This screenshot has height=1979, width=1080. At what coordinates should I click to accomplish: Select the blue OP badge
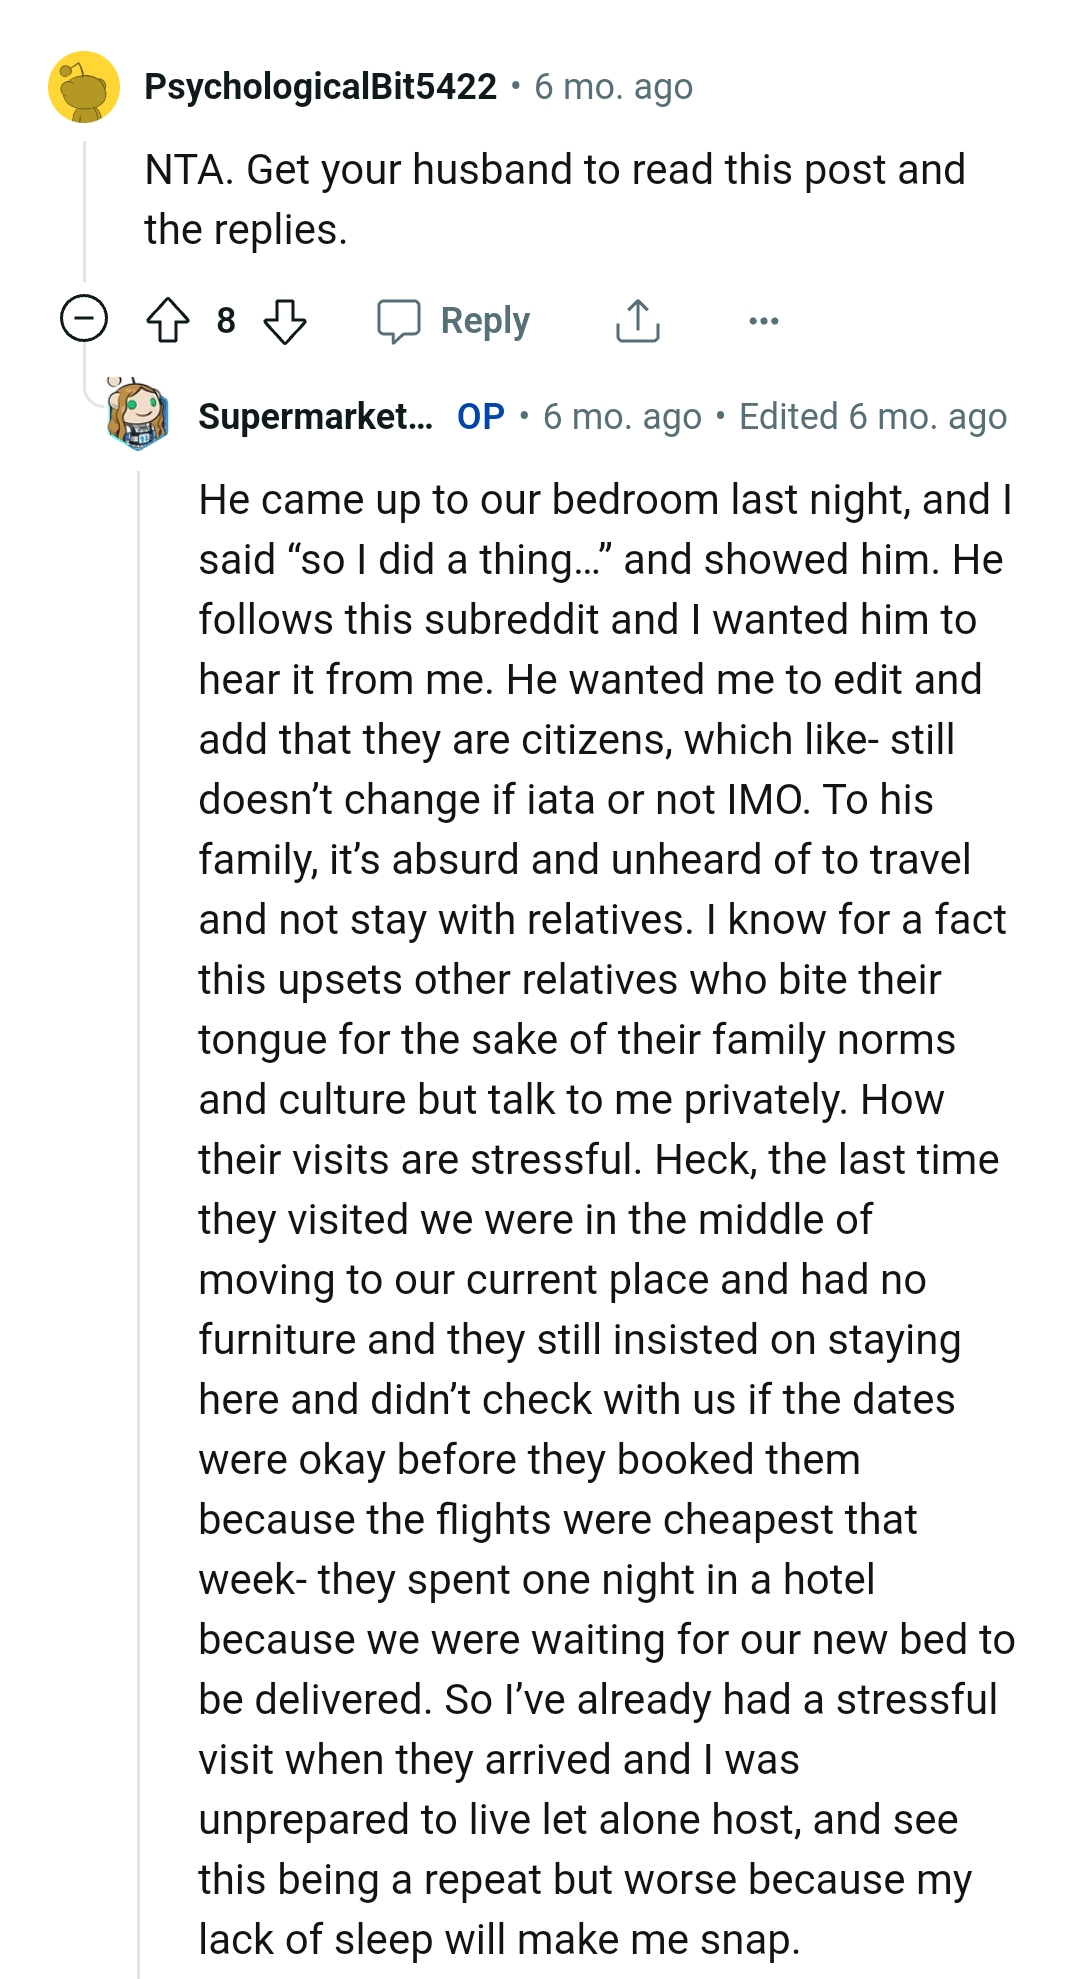point(477,416)
